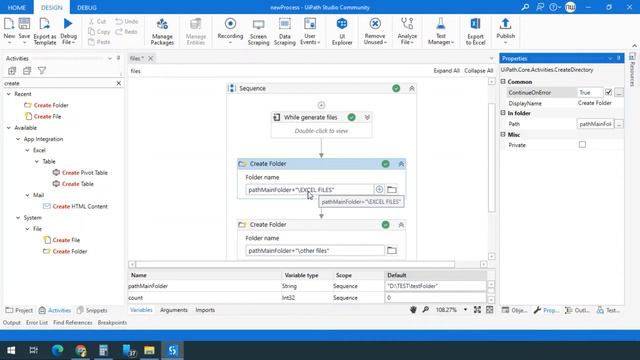Screen dimensions: 640x360
Task: Open Data Scraping tool
Action: tap(284, 31)
